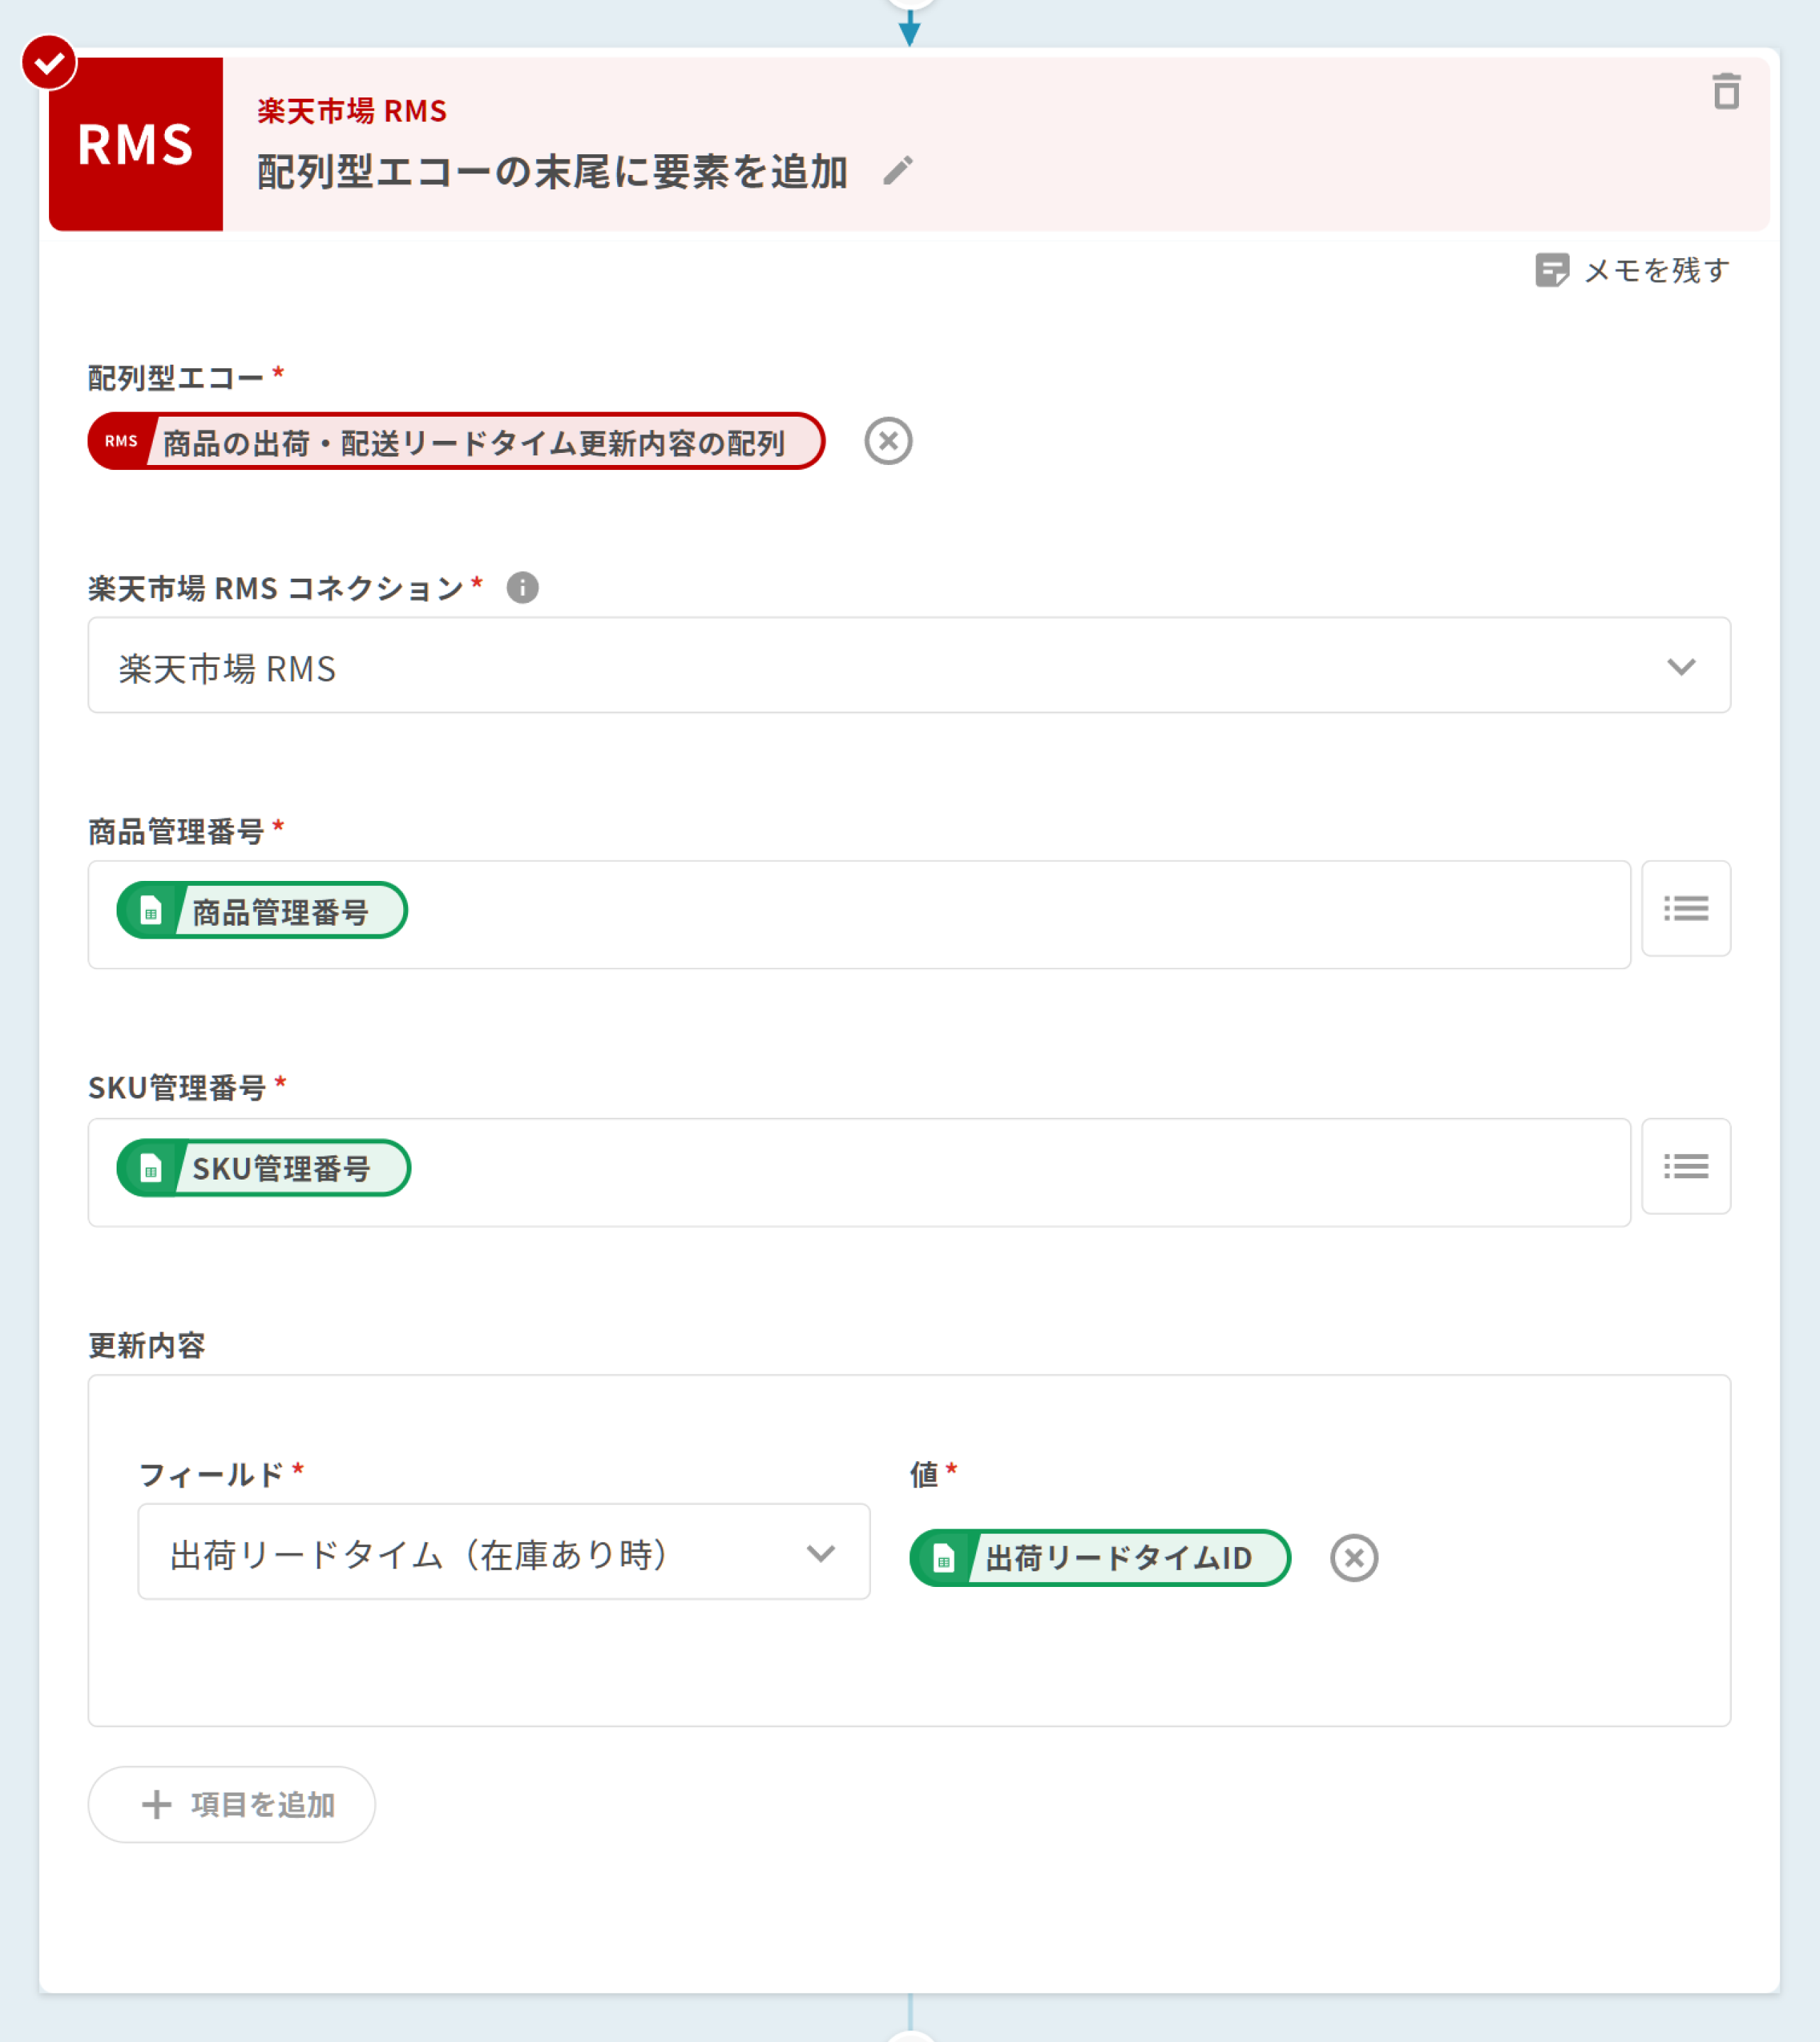Select the 商品管理番号 green pill tag
Image resolution: width=1820 pixels, height=2042 pixels.
pos(262,911)
